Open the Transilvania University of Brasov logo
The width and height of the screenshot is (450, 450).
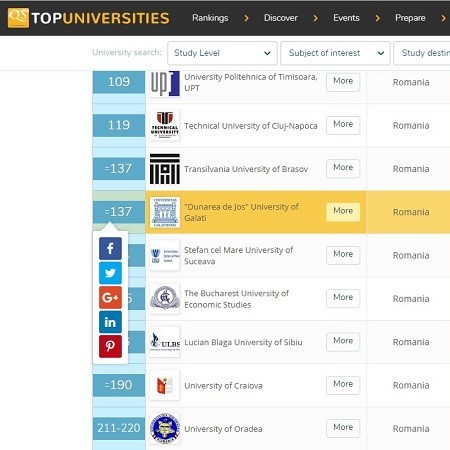click(165, 169)
